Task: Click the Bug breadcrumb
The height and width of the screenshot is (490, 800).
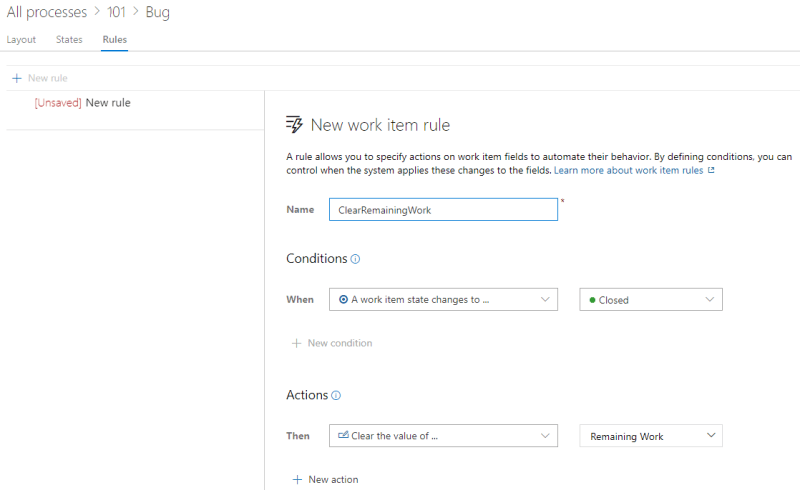Action: click(158, 12)
